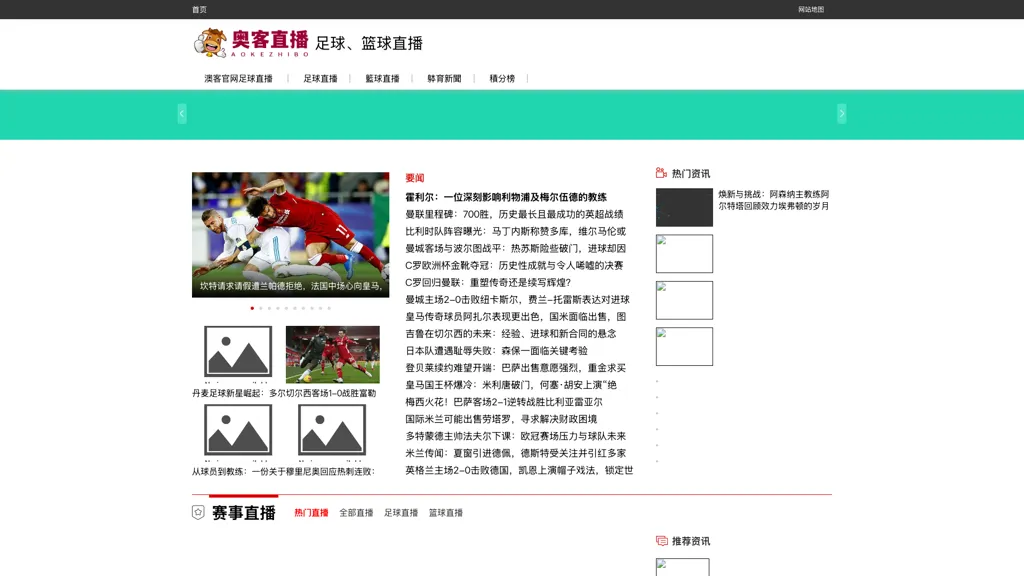Open the 焕新与挑战 hot news article
This screenshot has height=576, width=1024.
773,200
